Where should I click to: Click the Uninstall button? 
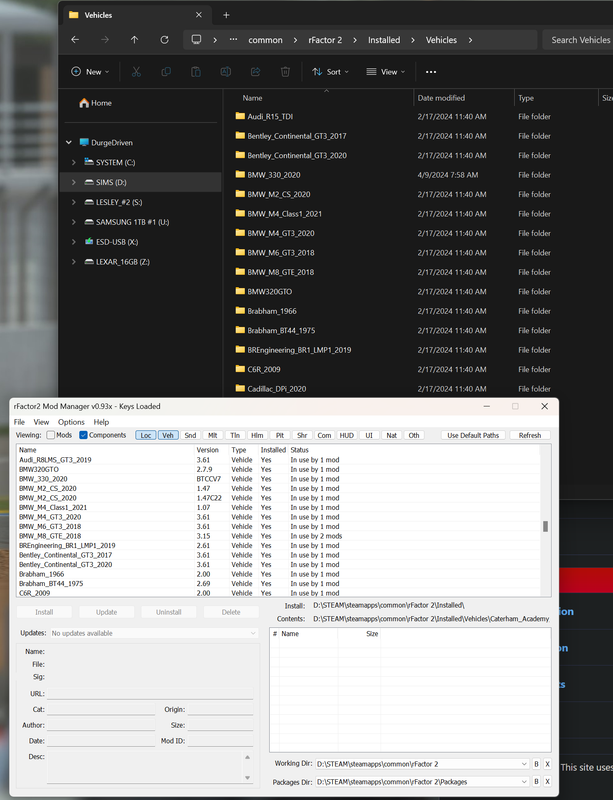click(169, 612)
